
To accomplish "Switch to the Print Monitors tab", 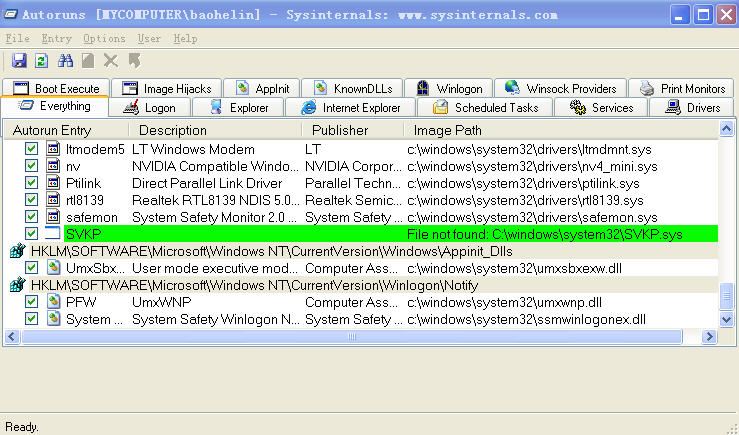I will (x=681, y=88).
